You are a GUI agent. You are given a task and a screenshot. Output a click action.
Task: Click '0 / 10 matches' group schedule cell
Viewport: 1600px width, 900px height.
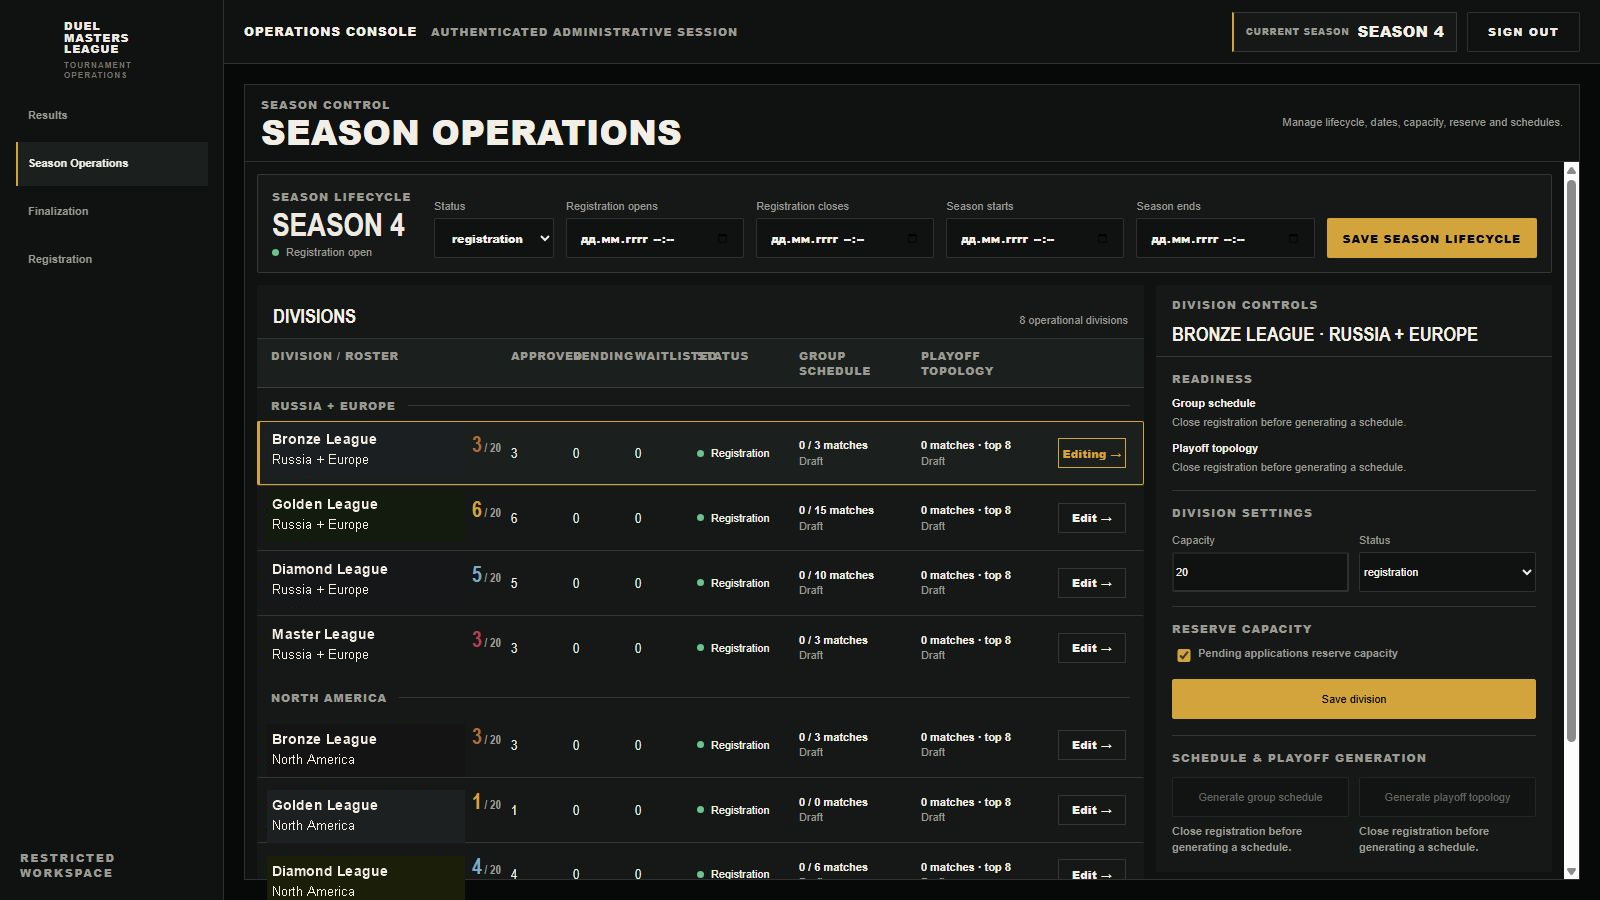click(836, 575)
